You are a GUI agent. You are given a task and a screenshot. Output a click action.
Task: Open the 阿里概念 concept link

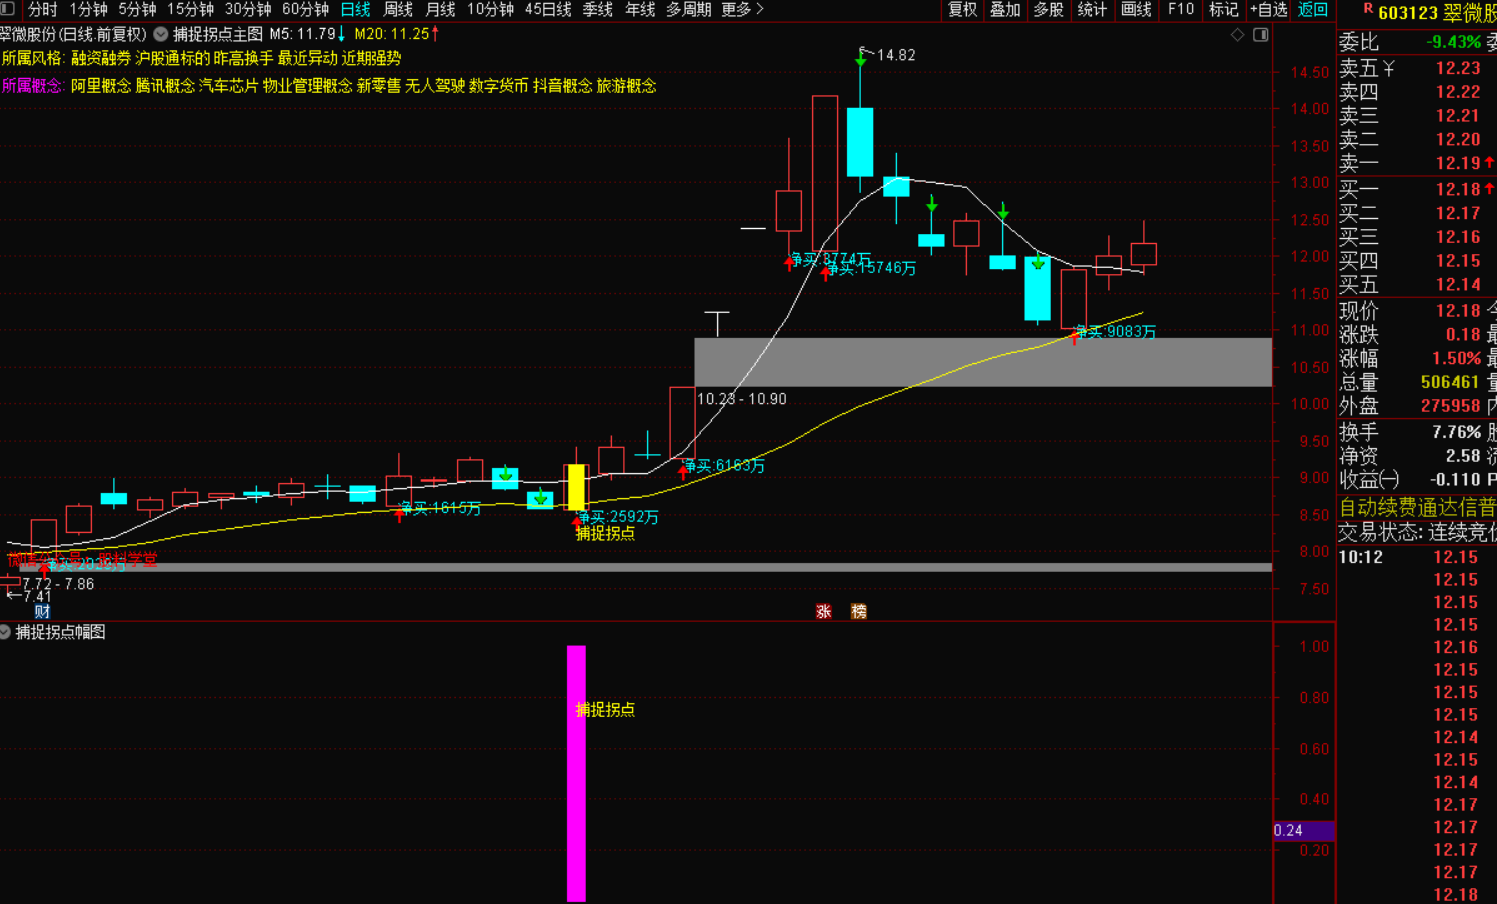100,86
